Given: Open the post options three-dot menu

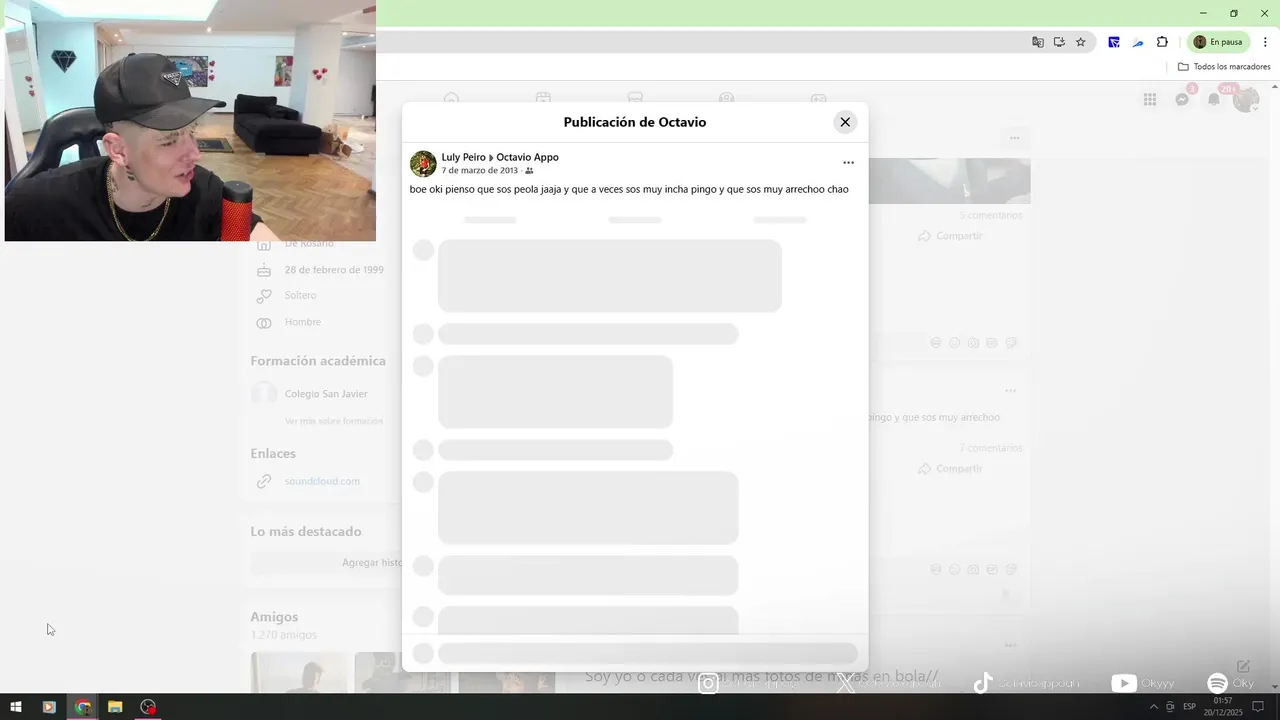Looking at the screenshot, I should [848, 163].
